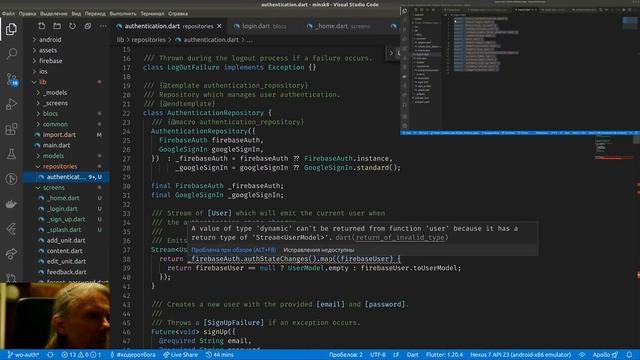640x360 pixels.
Task: Open the errors and warnings counter (13, 0, 1)
Action: tap(81, 355)
